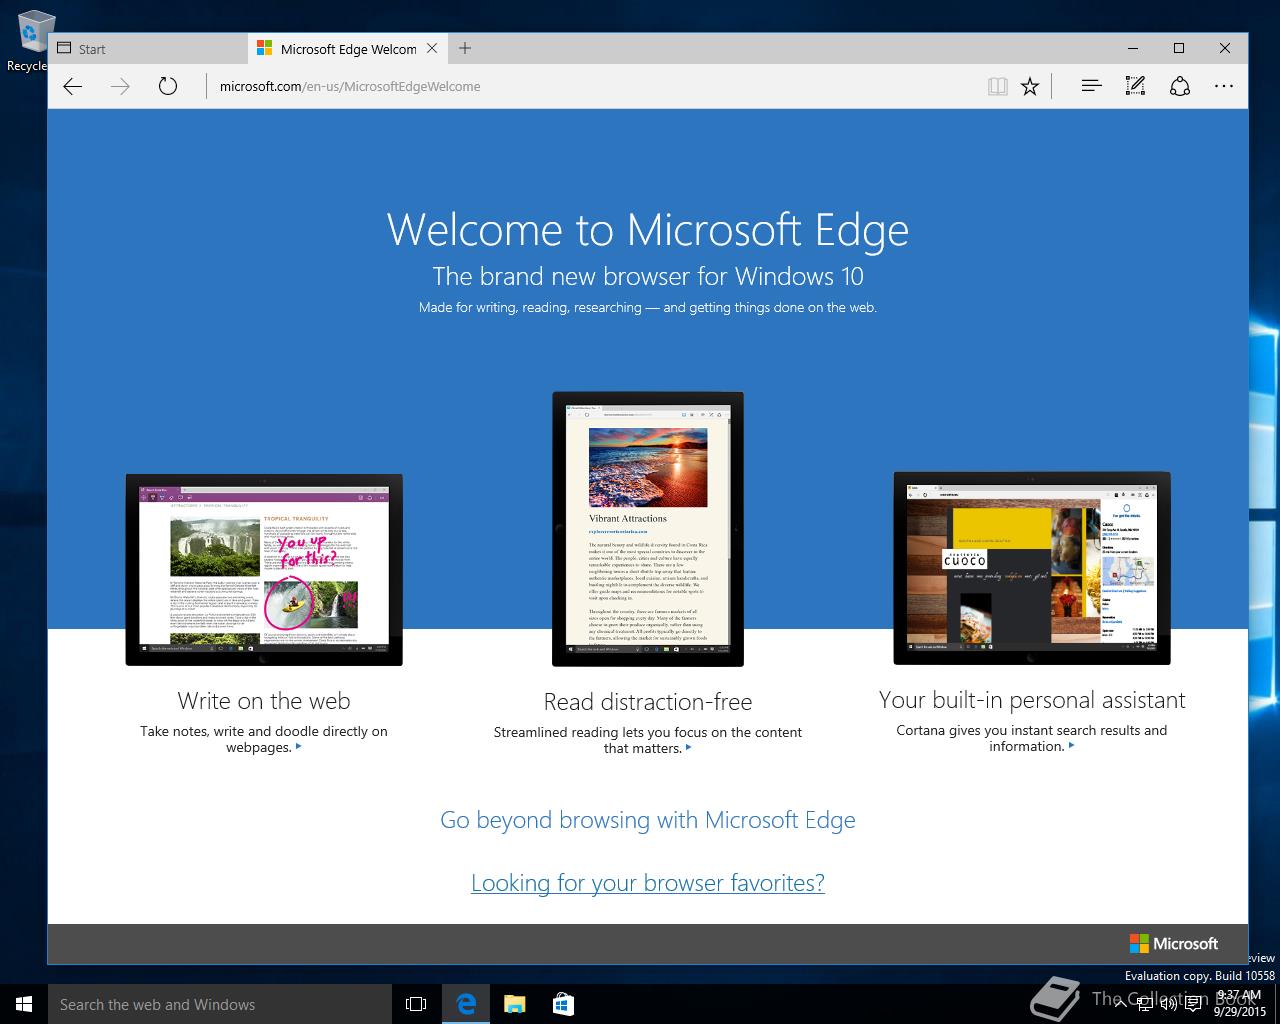Open Task View on the taskbar
This screenshot has height=1024, width=1280.
click(416, 1004)
